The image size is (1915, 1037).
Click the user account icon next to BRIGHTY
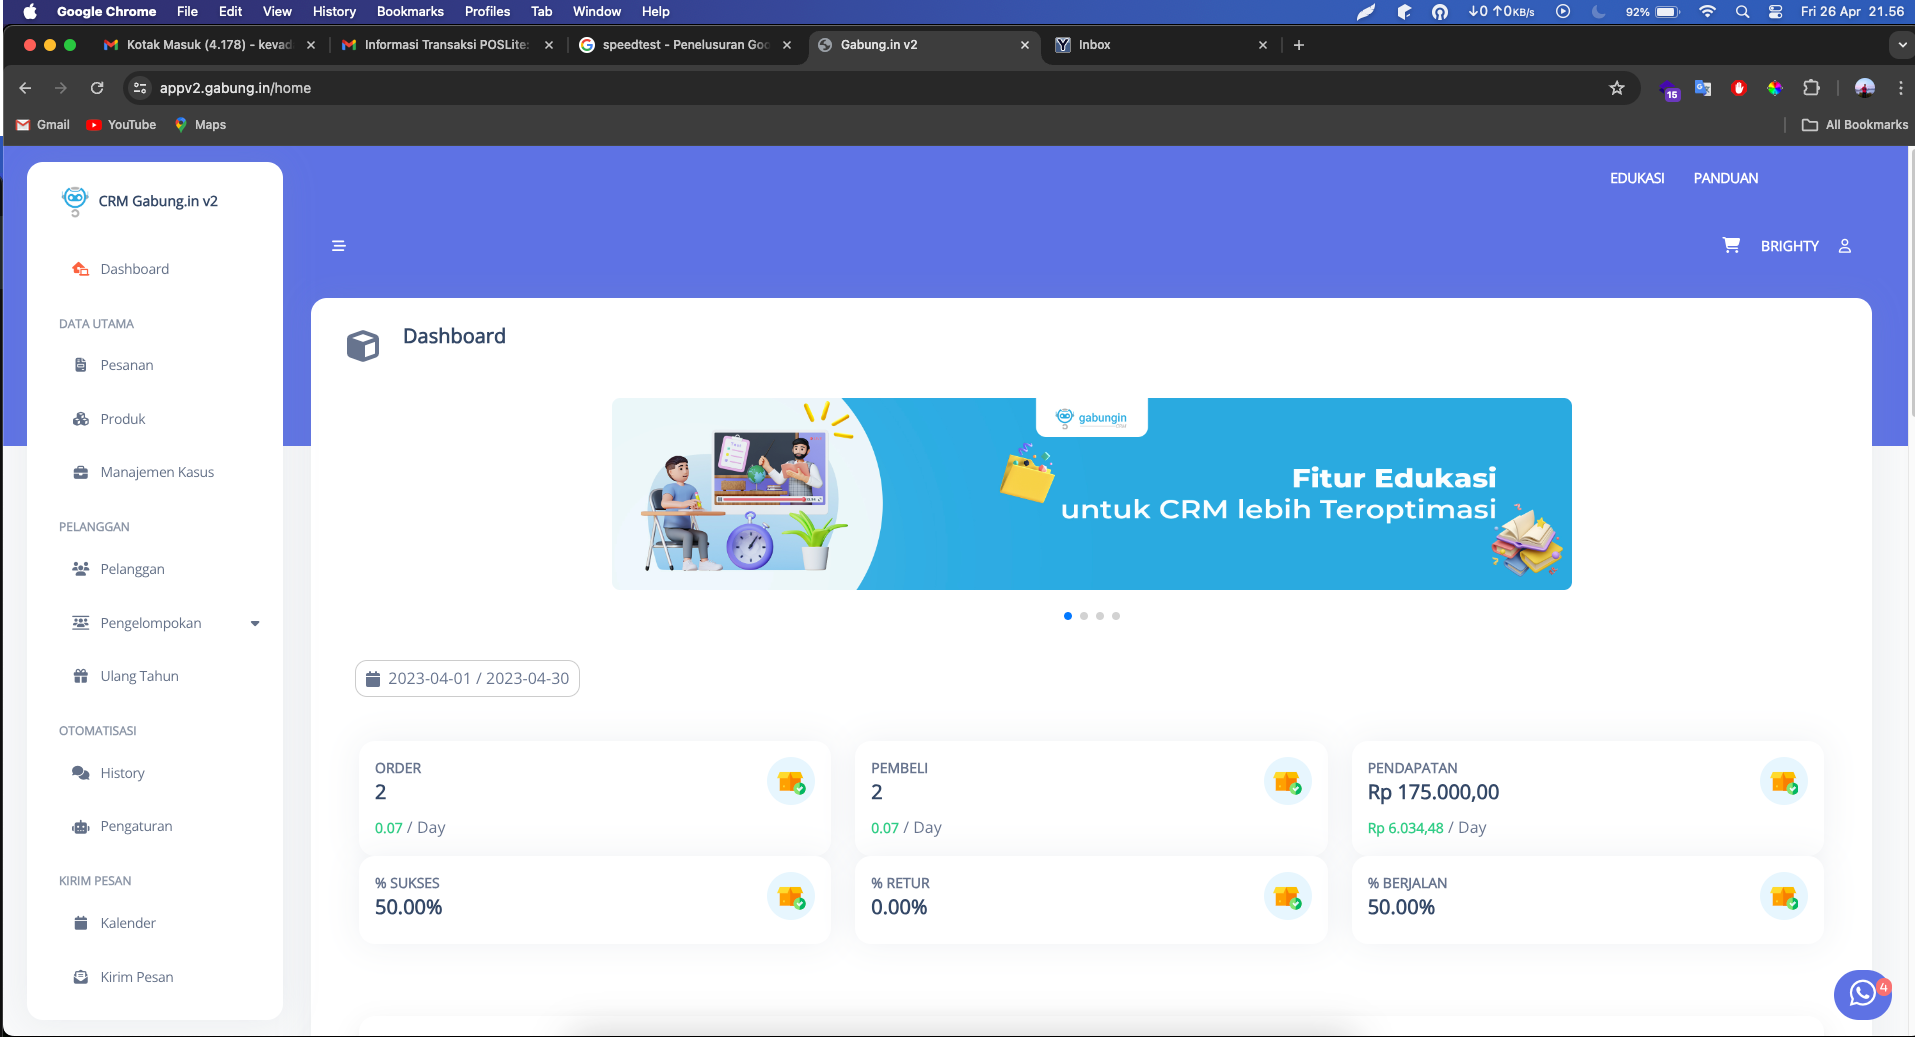[x=1845, y=246]
